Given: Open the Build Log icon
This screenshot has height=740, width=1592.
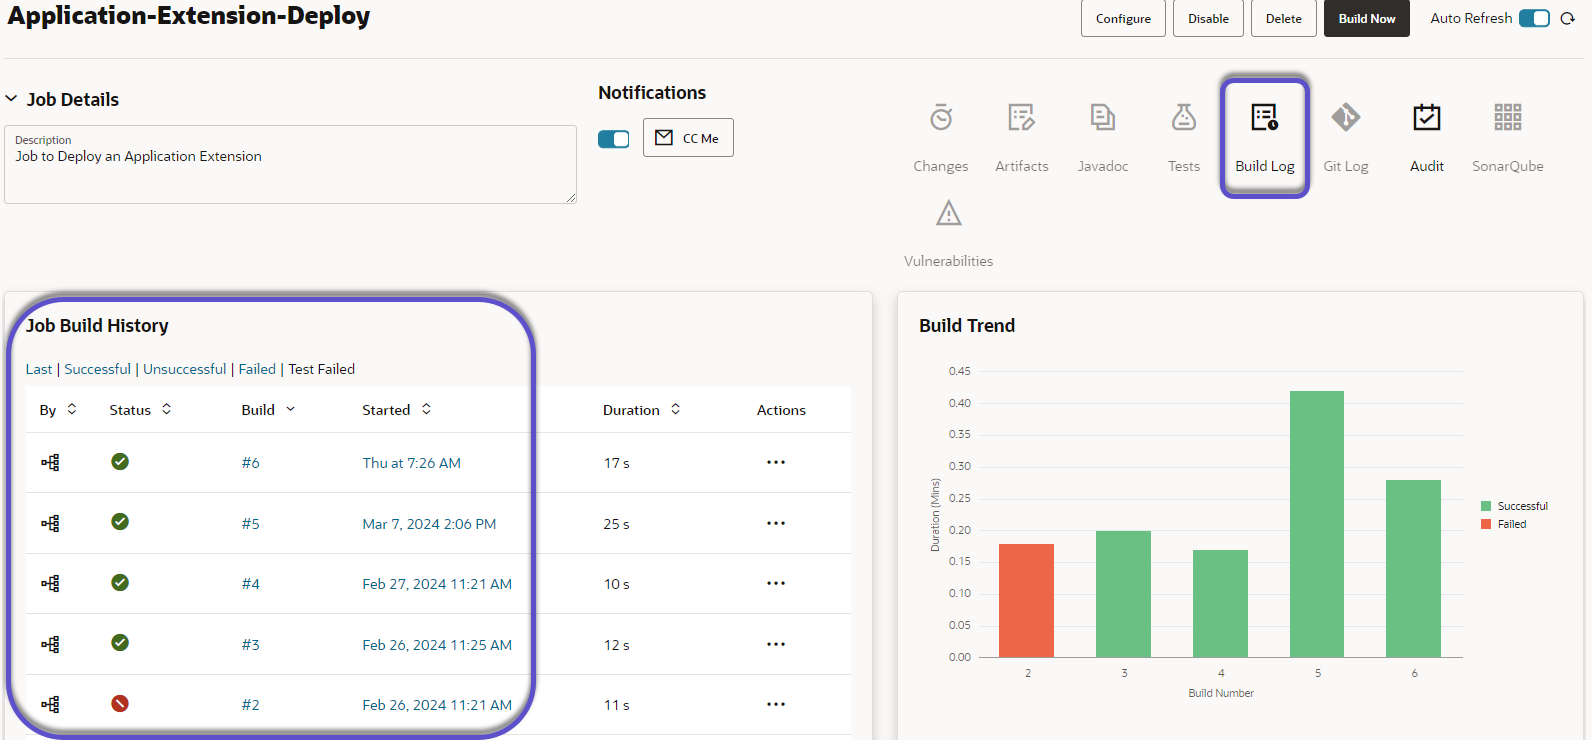Looking at the screenshot, I should pos(1264,119).
